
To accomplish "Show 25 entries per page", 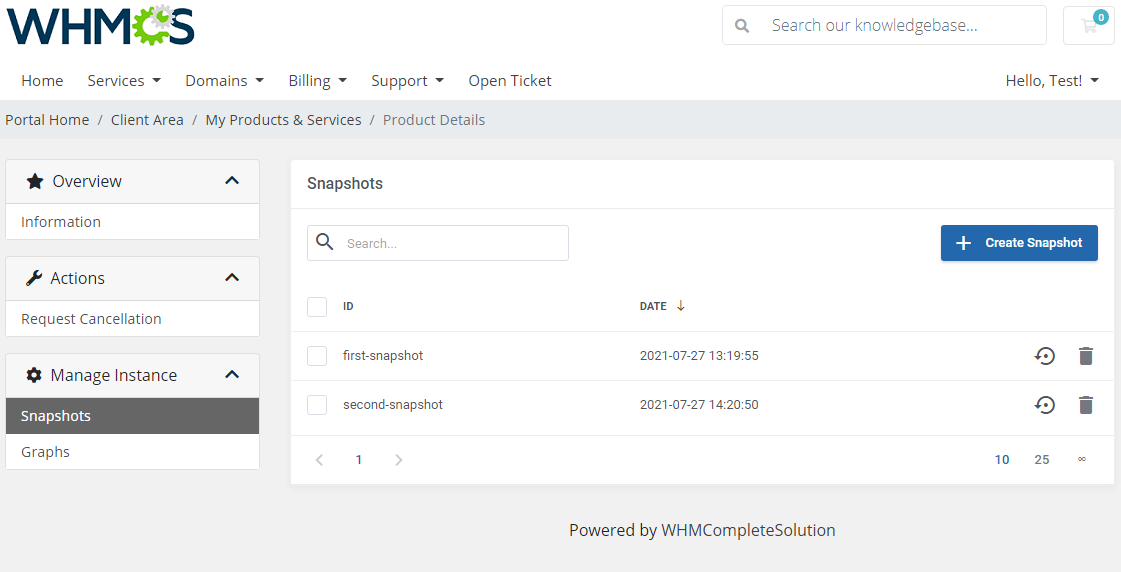I will tap(1042, 460).
